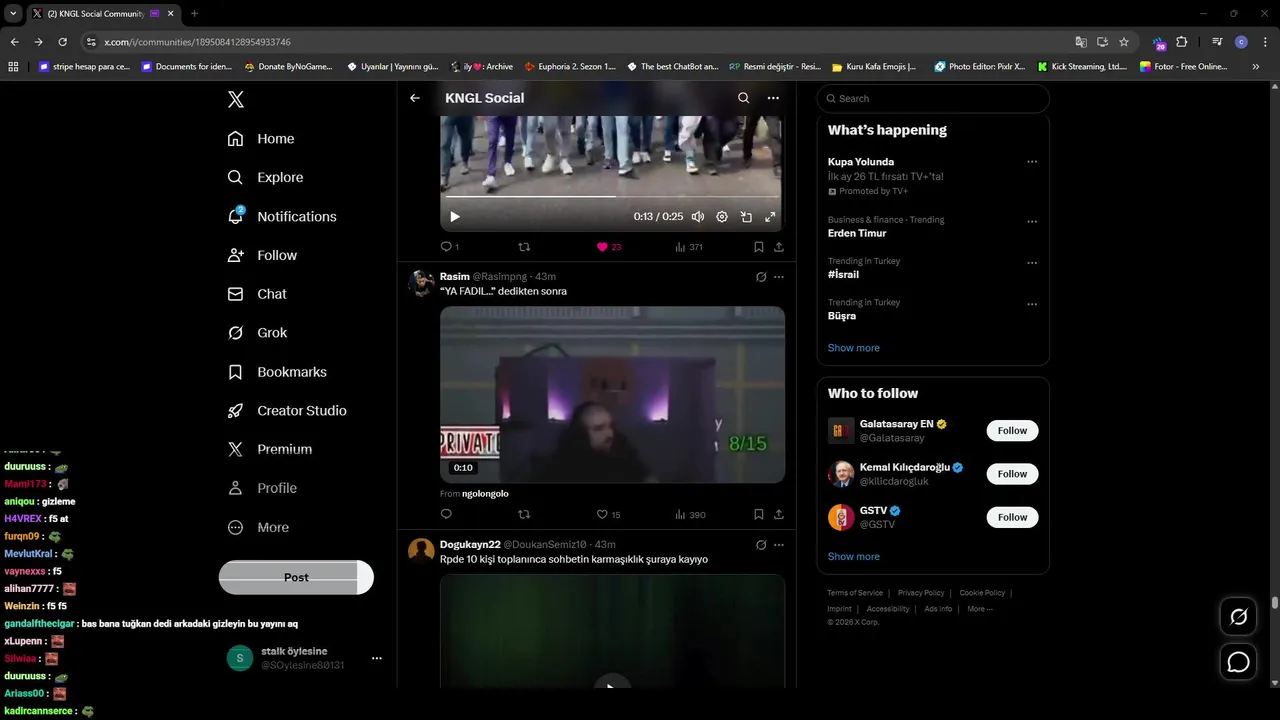Open the Home page
1280x720 pixels.
(261, 139)
